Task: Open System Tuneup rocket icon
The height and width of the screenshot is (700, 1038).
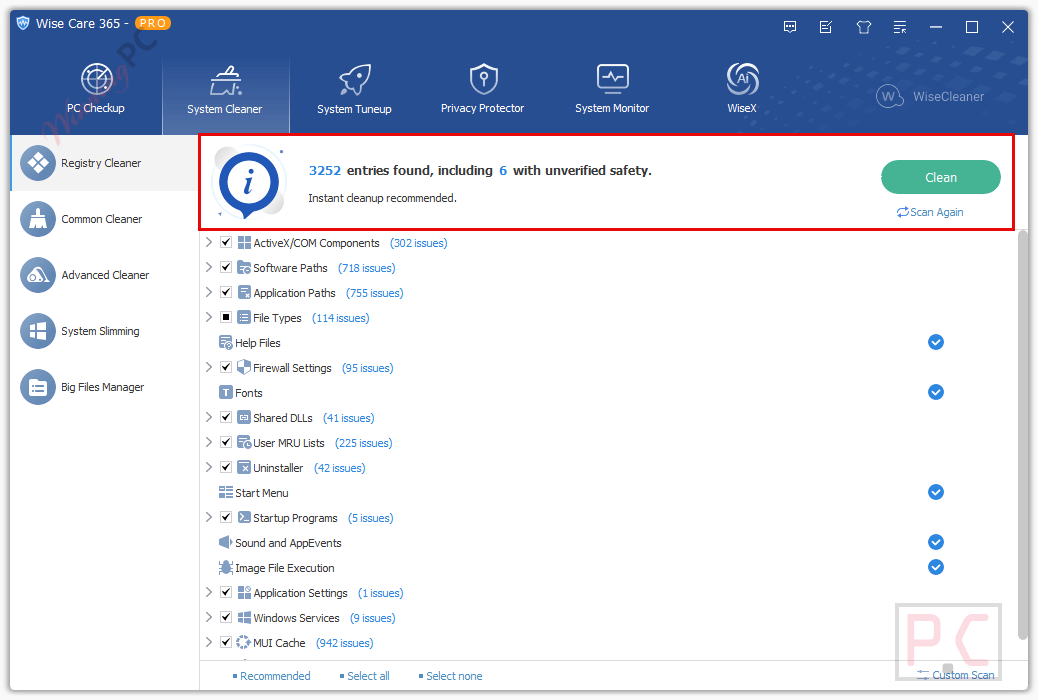Action: click(355, 80)
